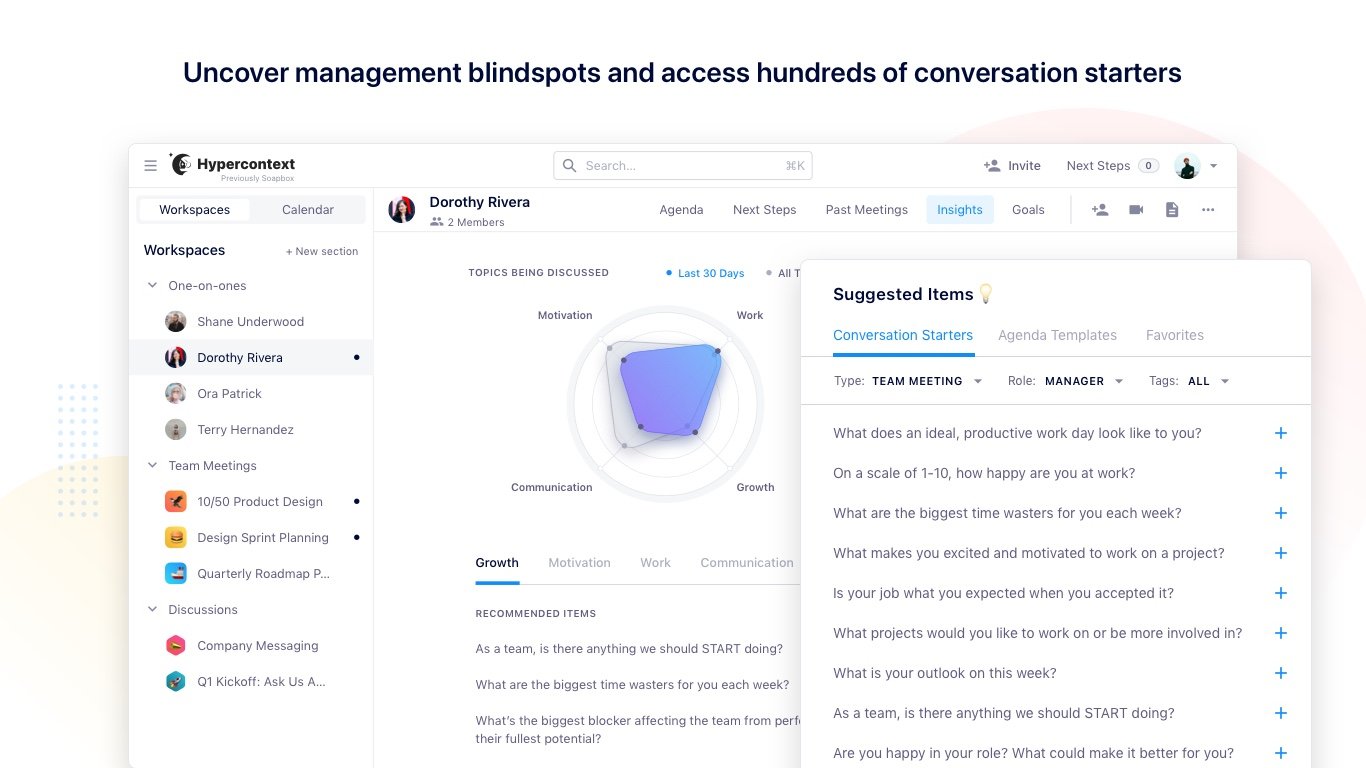Open the profile dropdown arrow
The height and width of the screenshot is (768, 1366).
coord(1214,166)
